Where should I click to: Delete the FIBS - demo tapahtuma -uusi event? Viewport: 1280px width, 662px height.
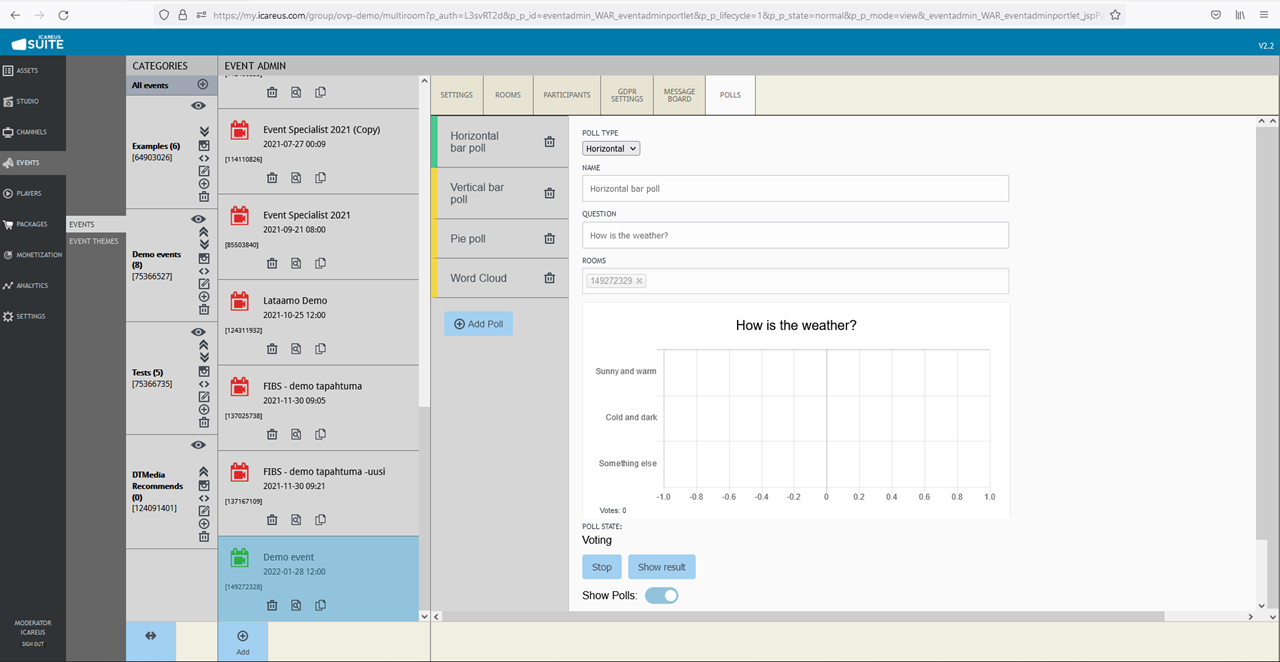coord(272,520)
